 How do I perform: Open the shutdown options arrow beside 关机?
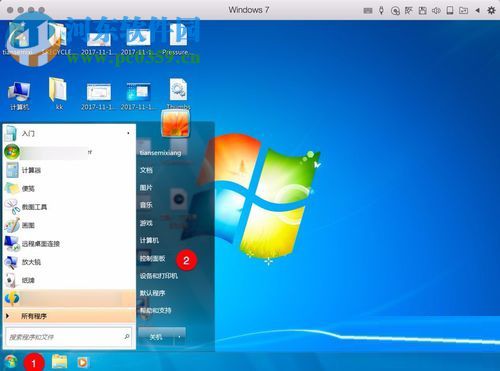pyautogui.click(x=180, y=337)
